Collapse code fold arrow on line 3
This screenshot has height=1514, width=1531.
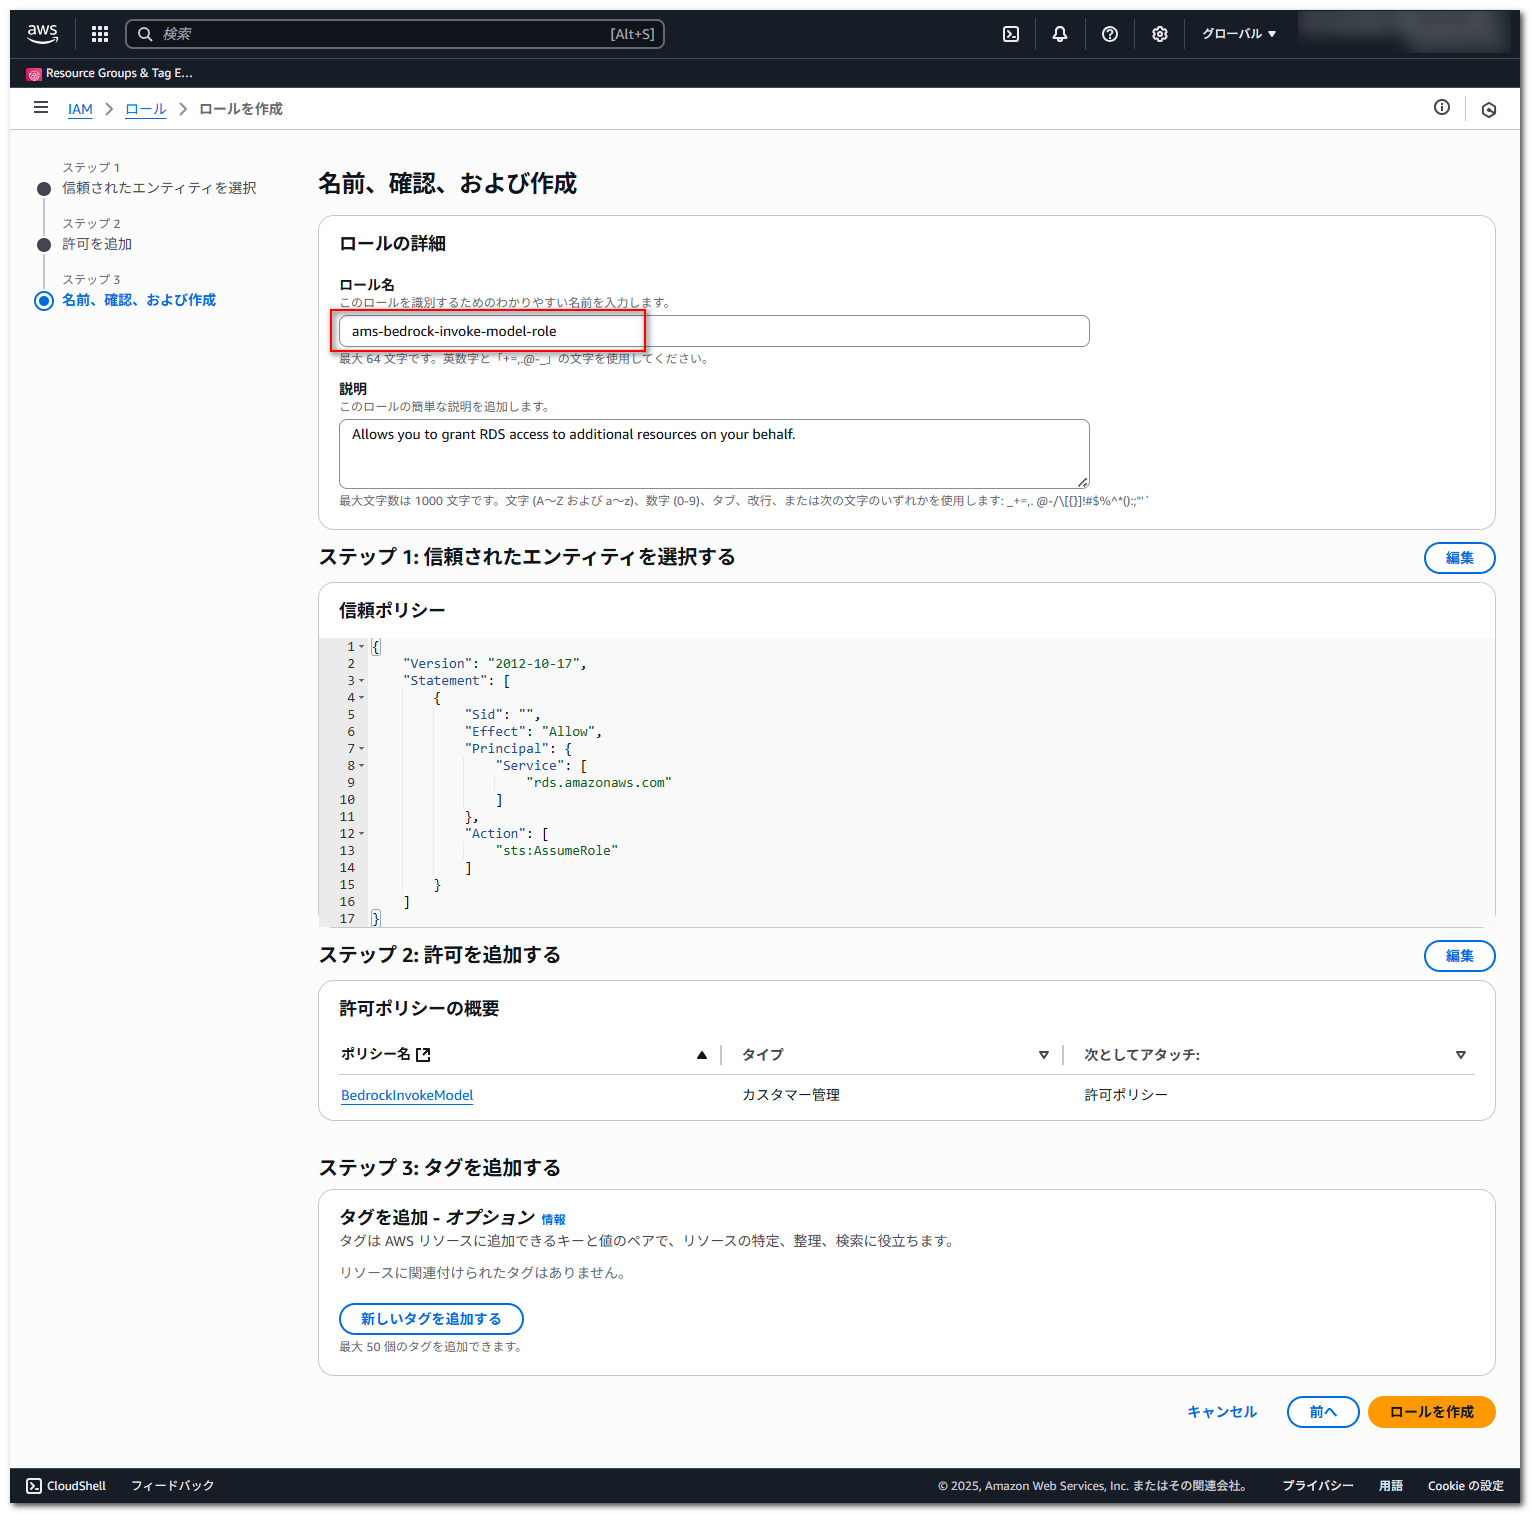click(x=362, y=681)
